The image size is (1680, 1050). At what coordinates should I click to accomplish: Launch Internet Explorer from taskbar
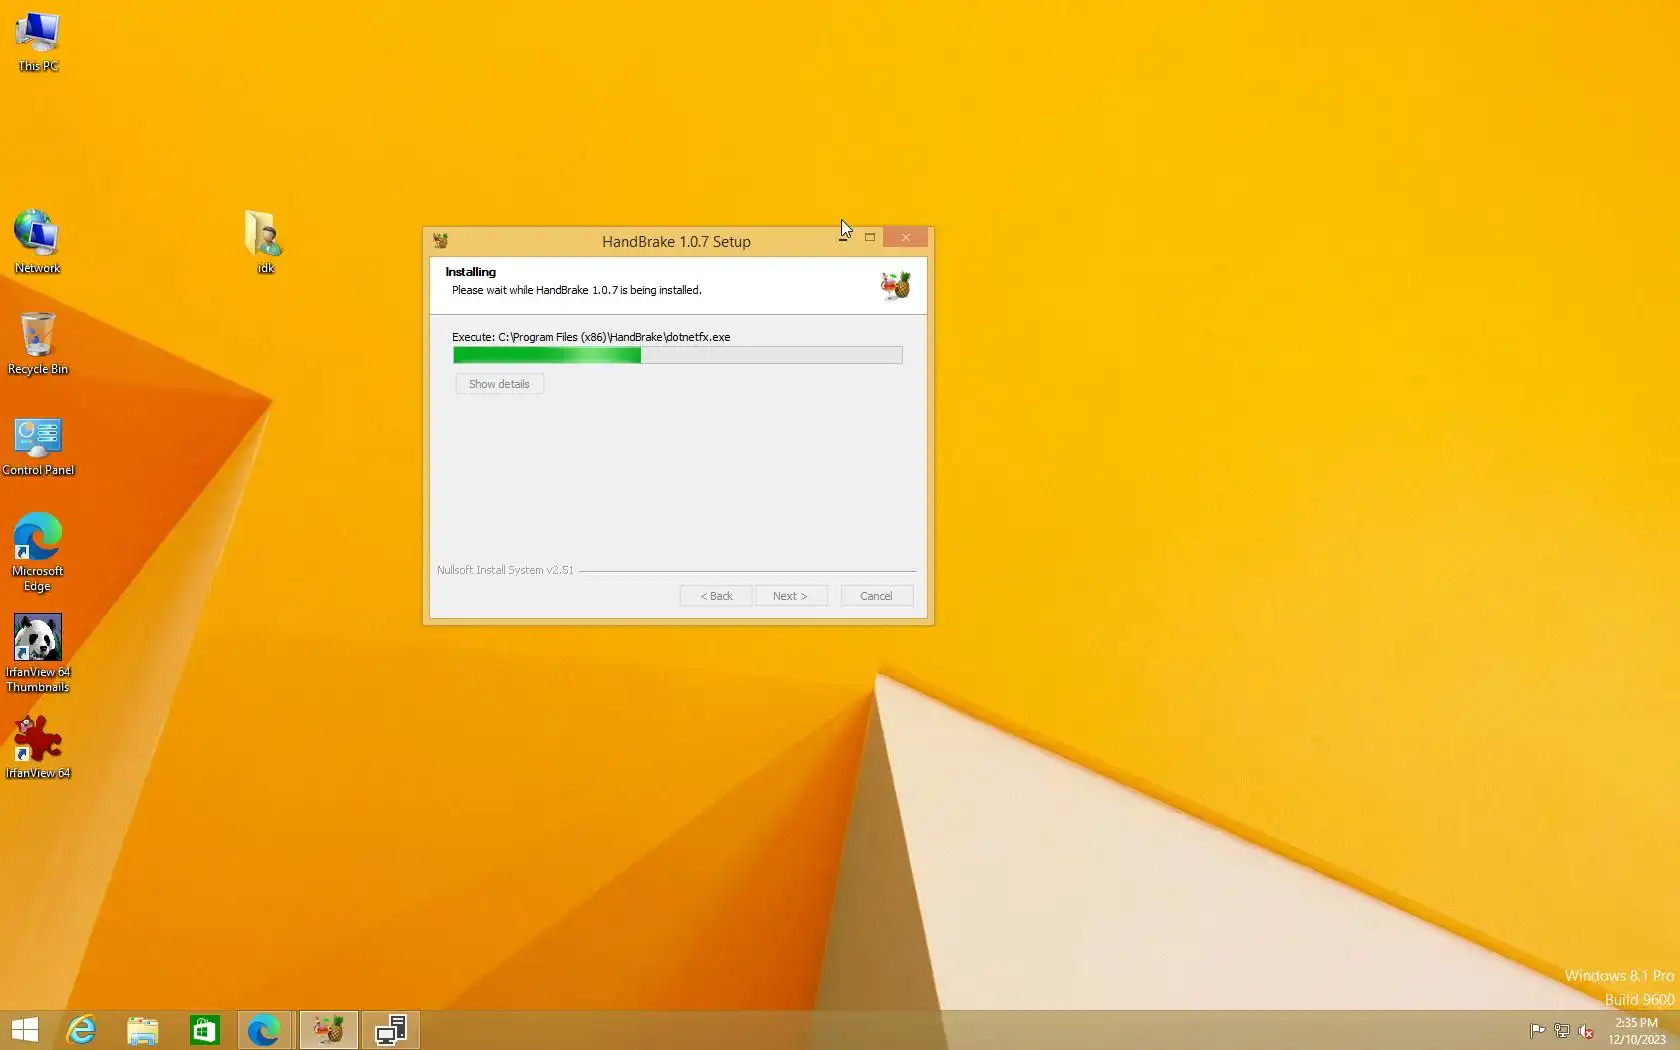click(x=81, y=1030)
